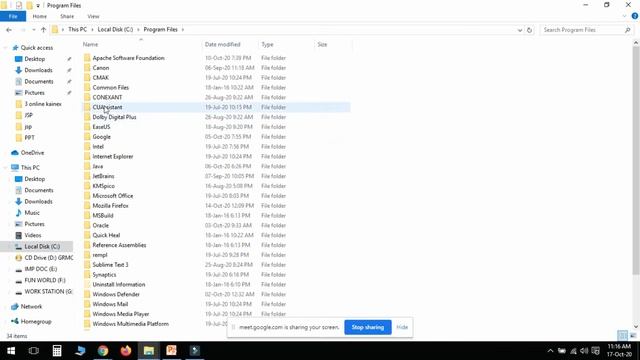
Task: Open the Windows Start menu
Action: coord(11,351)
